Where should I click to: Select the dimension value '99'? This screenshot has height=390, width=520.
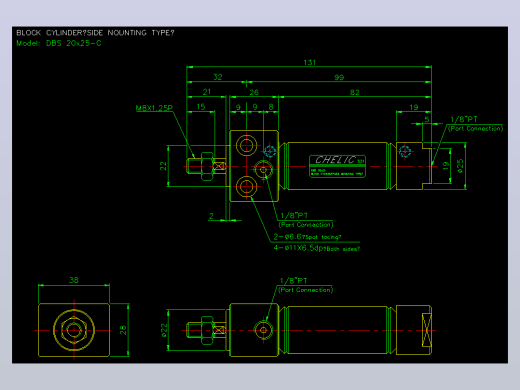[x=339, y=77]
